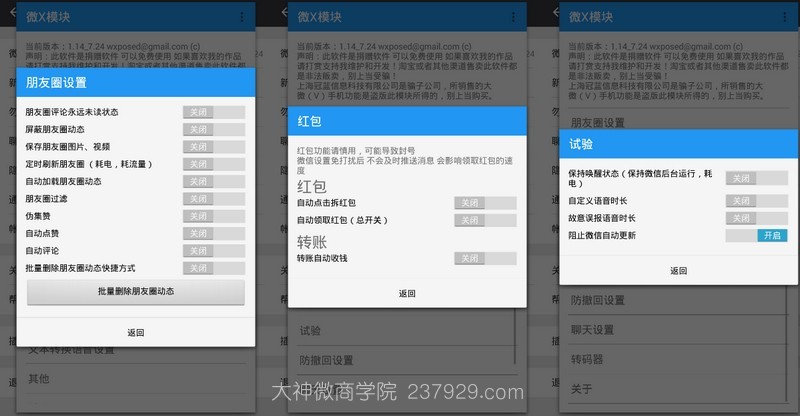Enable 自动点击拆红包 switch

[485, 203]
